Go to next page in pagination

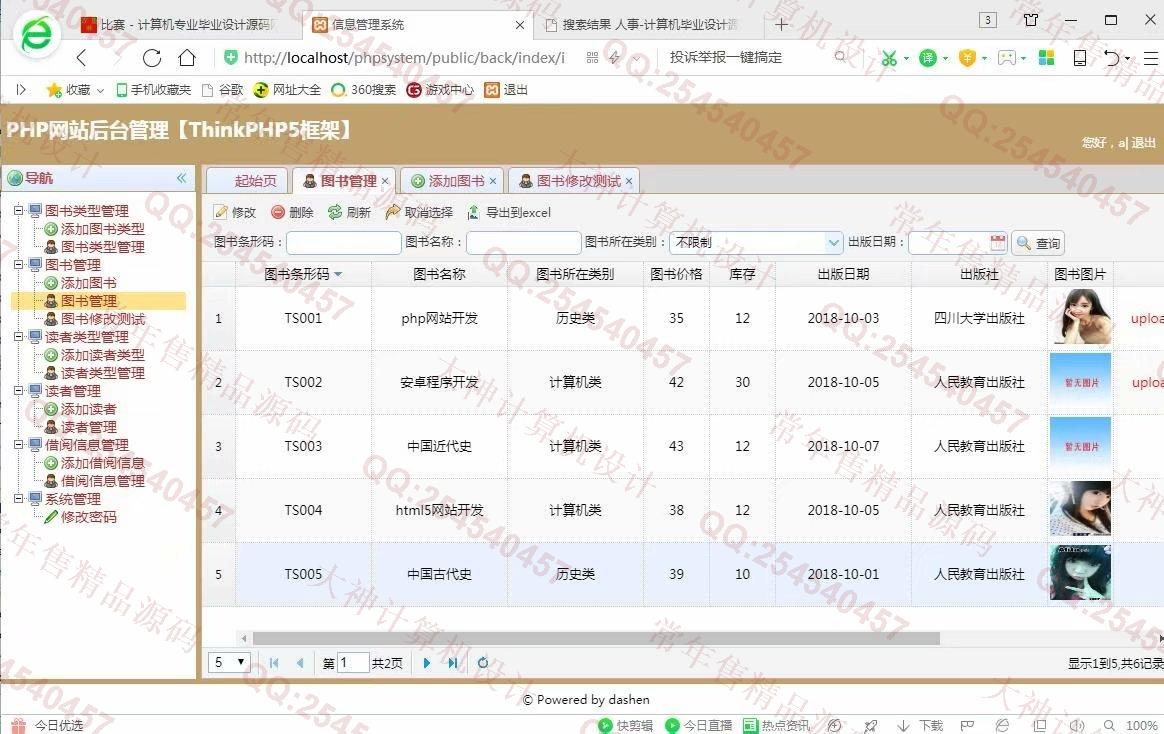pos(427,662)
